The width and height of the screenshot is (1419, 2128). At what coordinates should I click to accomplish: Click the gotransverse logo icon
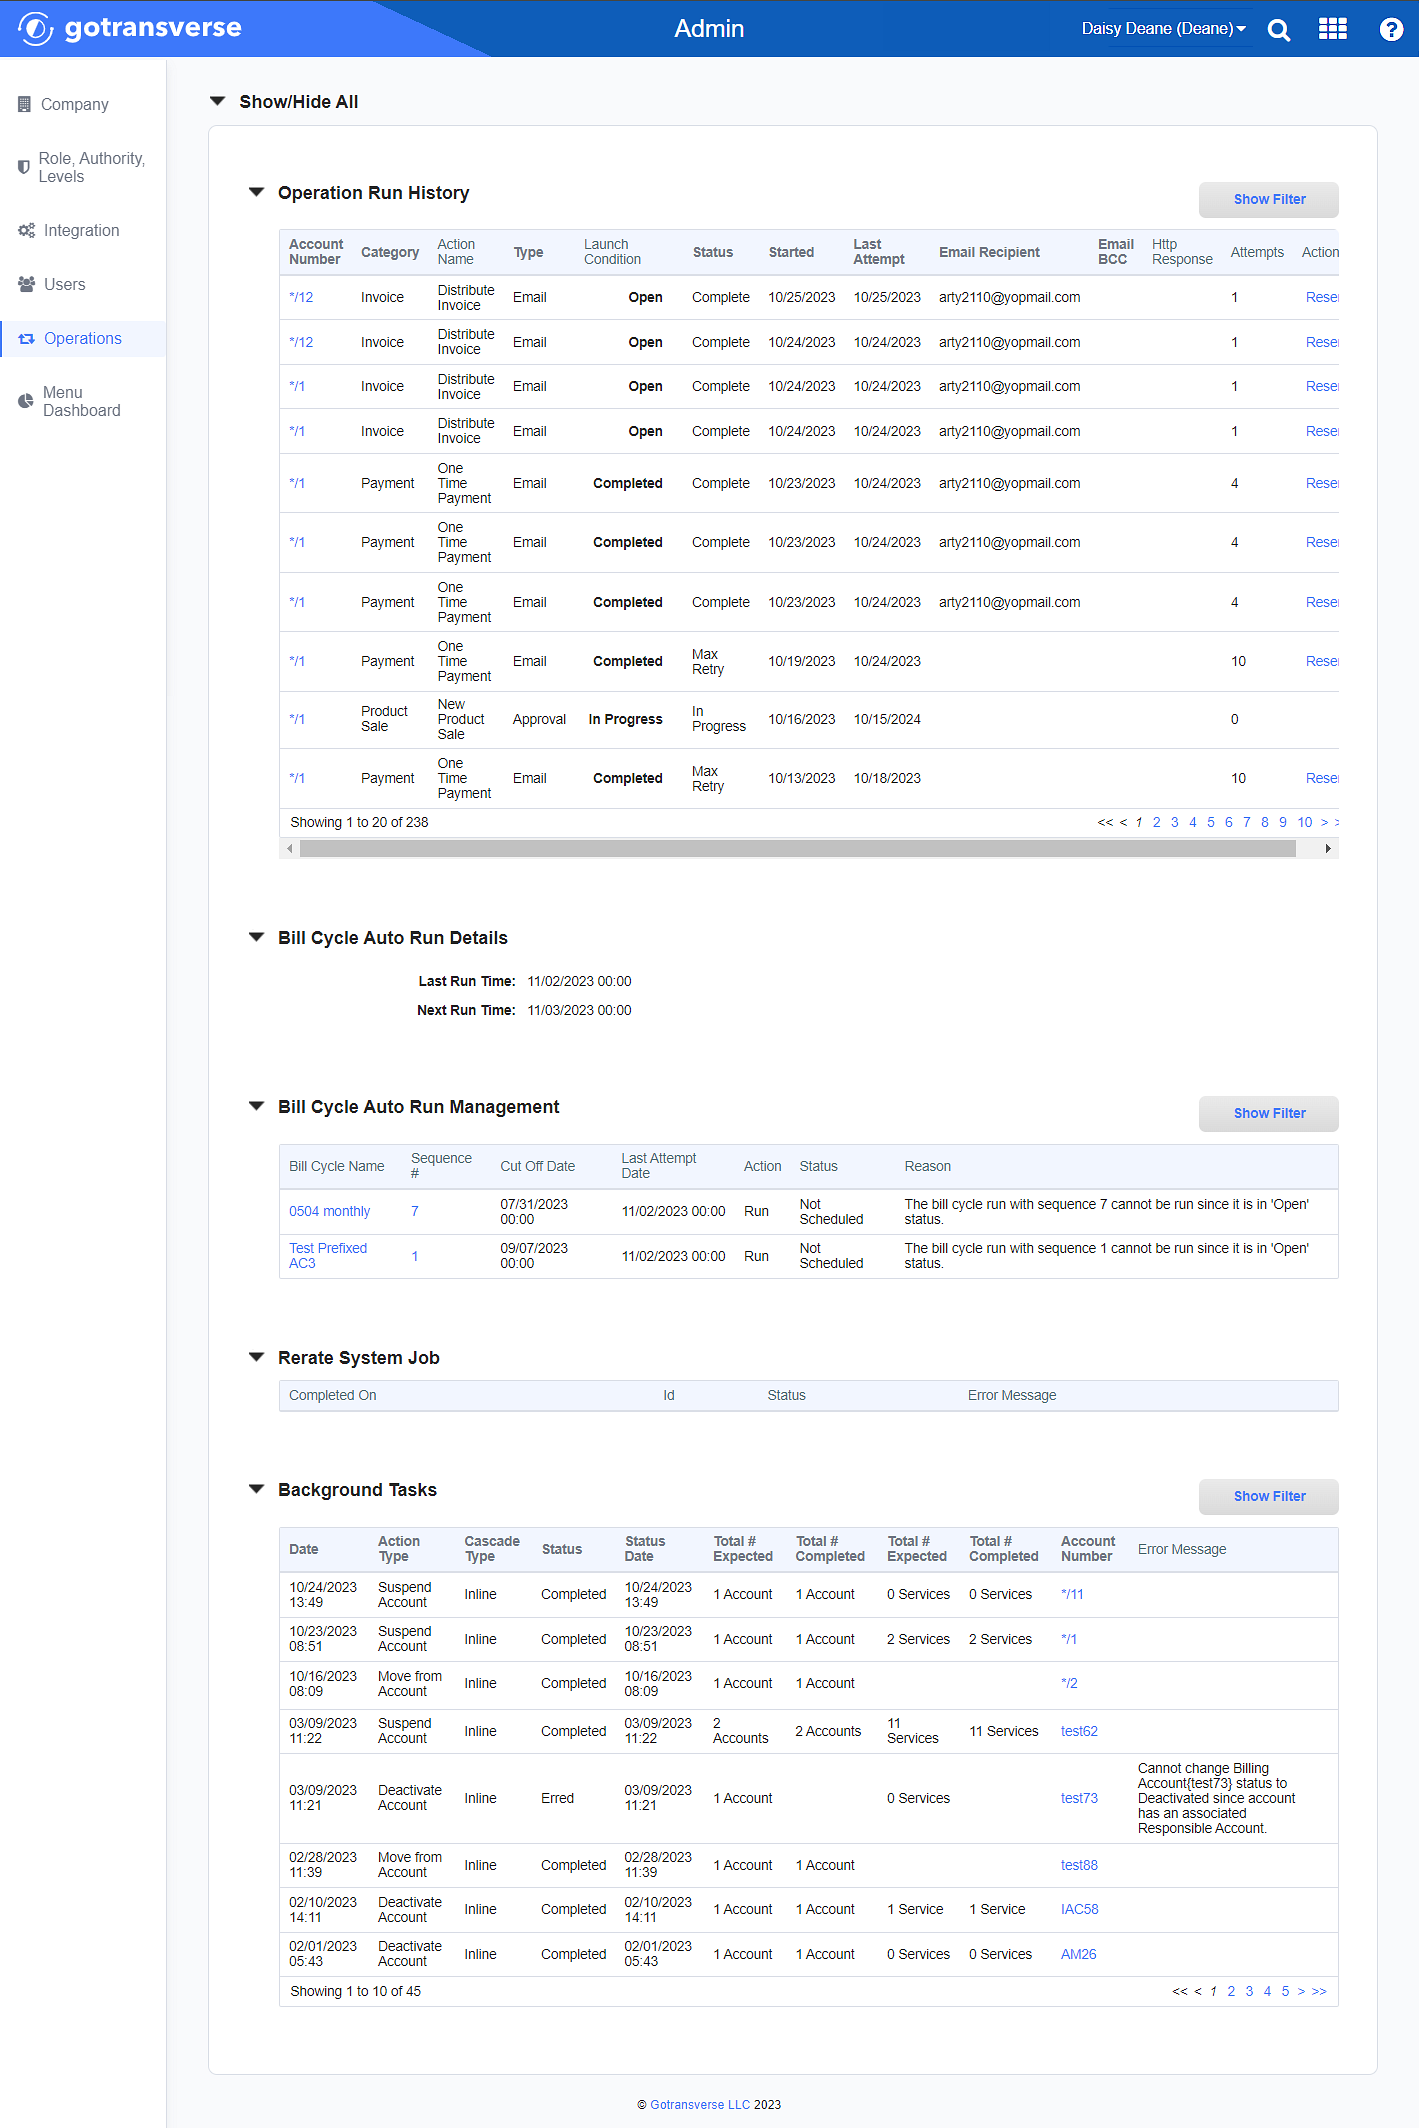click(x=35, y=28)
